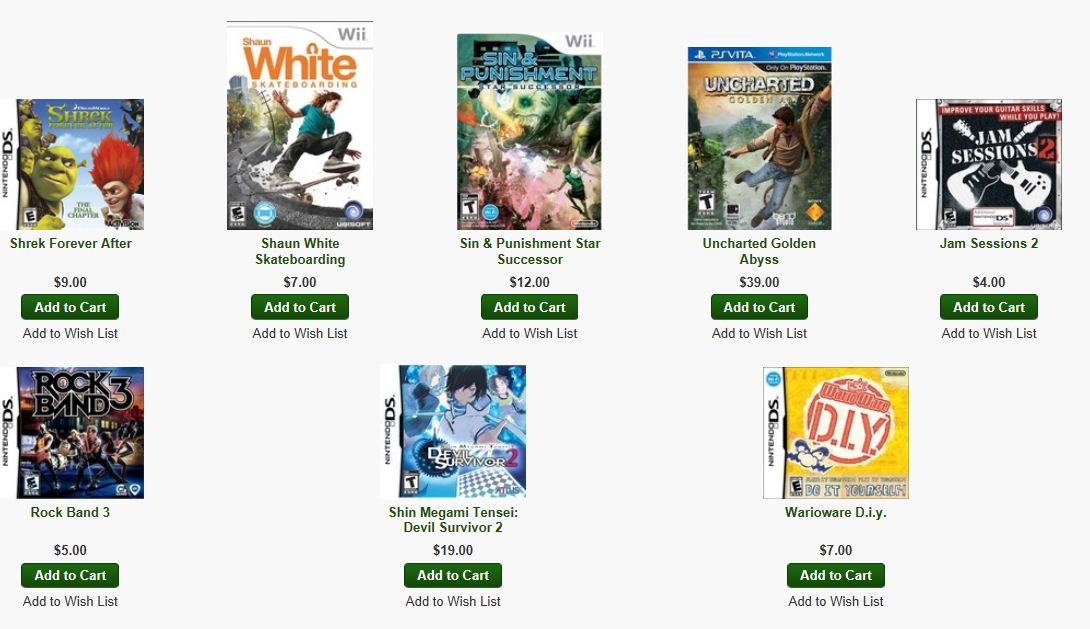The image size is (1090, 629).
Task: Add Jam Sessions 2 to wish list
Action: click(989, 334)
